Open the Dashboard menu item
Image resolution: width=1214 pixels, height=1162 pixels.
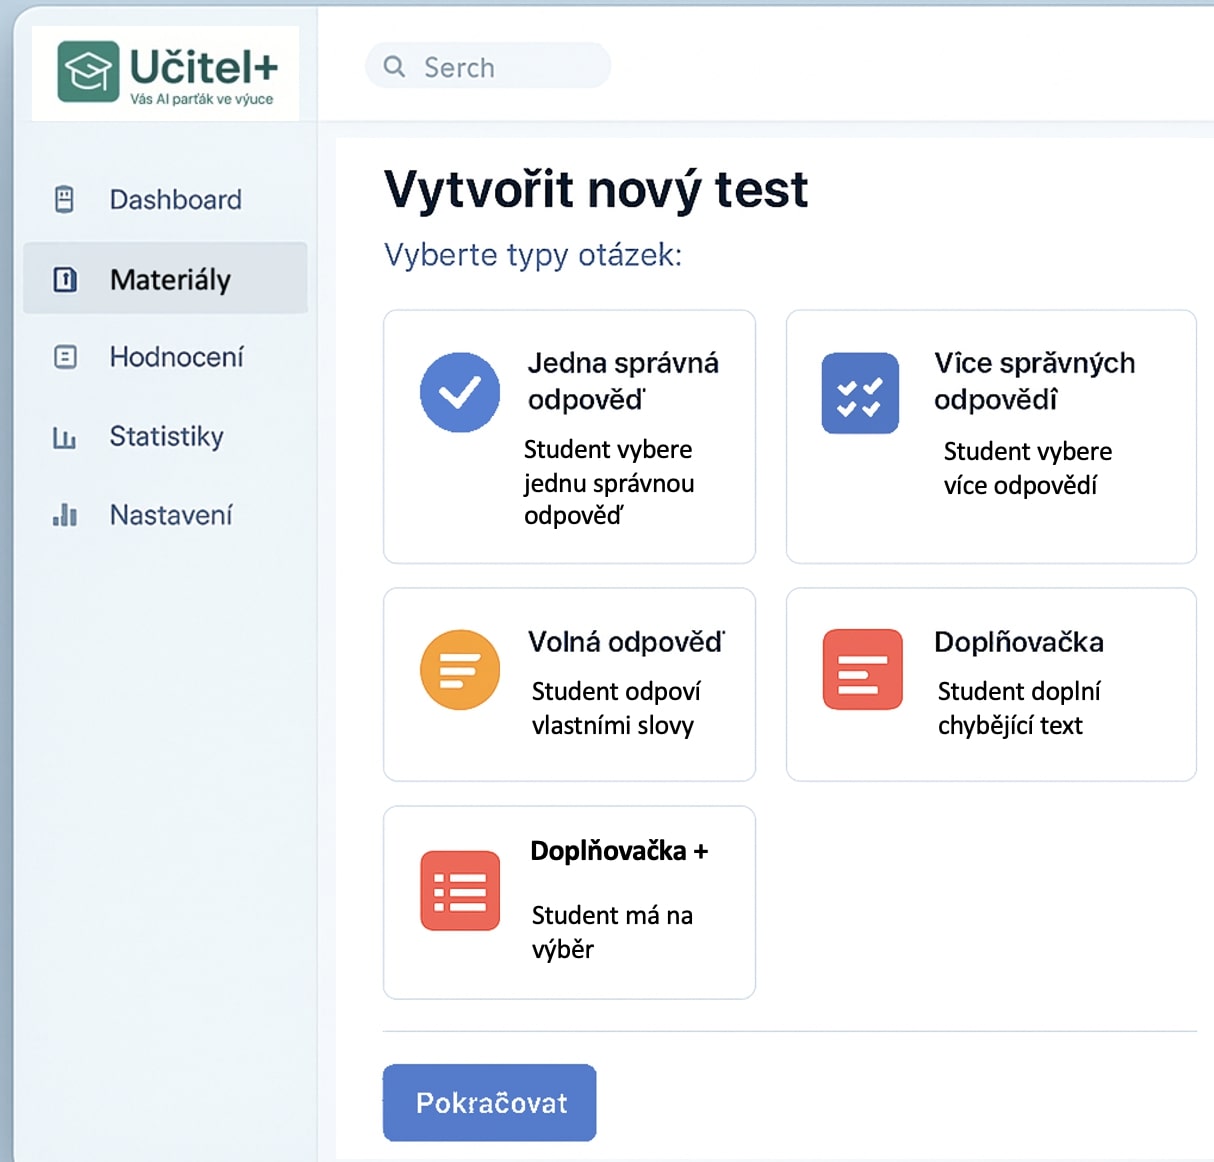175,200
